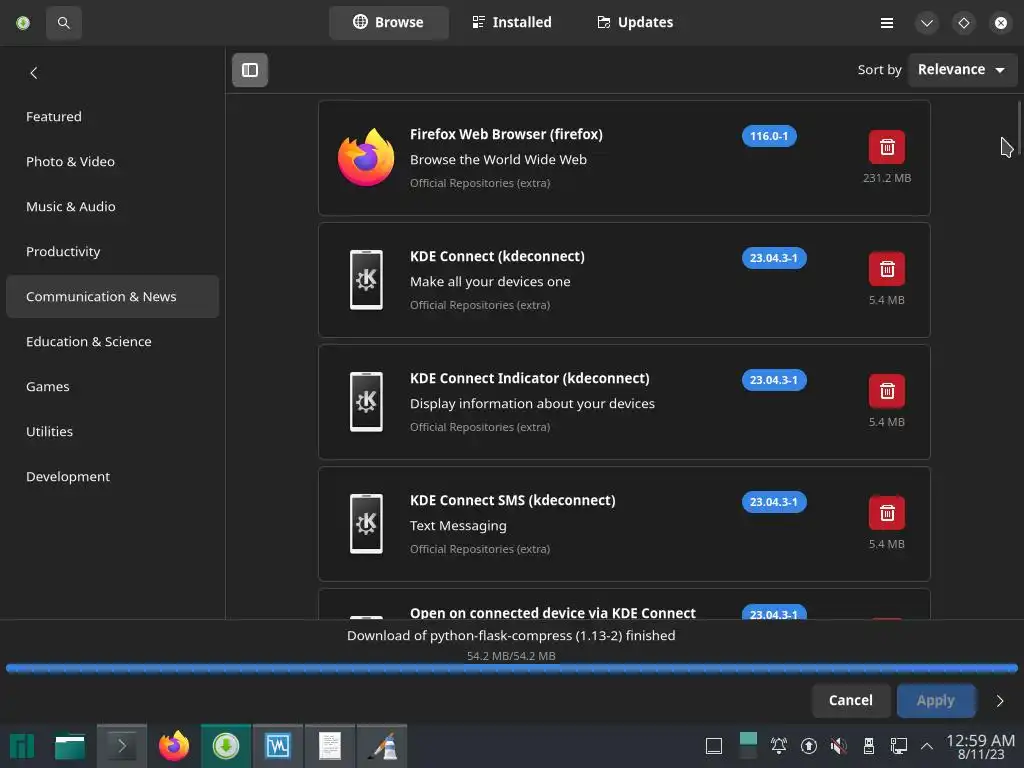Select the Productivity category
1024x768 pixels.
coord(112,251)
